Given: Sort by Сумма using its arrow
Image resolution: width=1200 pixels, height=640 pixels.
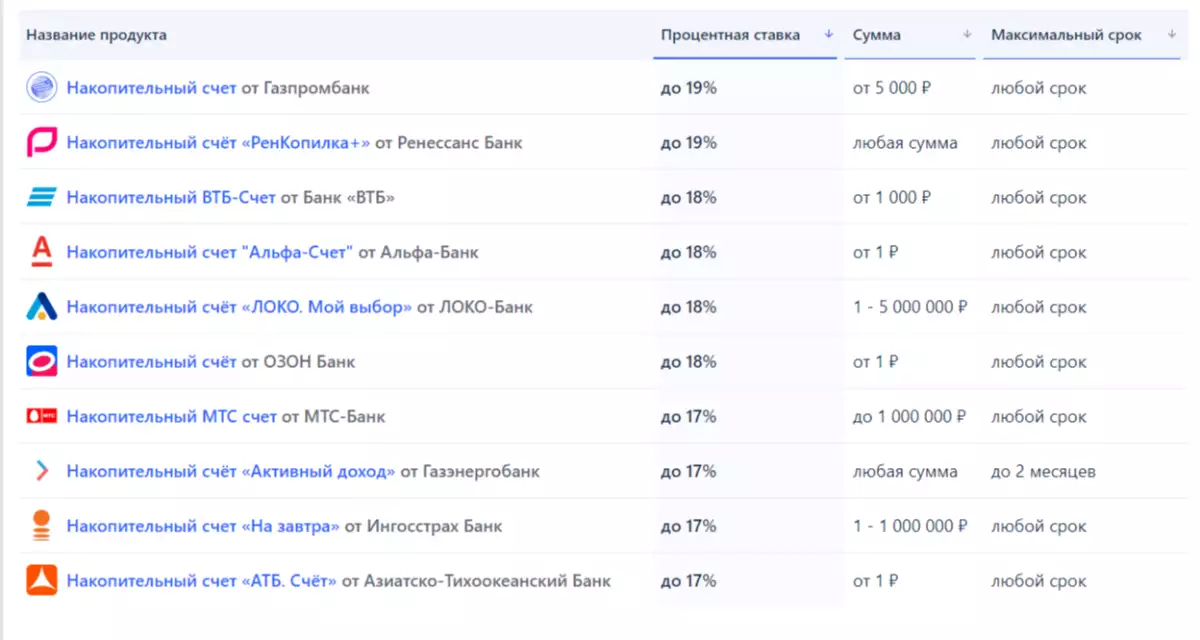Looking at the screenshot, I should tap(967, 35).
